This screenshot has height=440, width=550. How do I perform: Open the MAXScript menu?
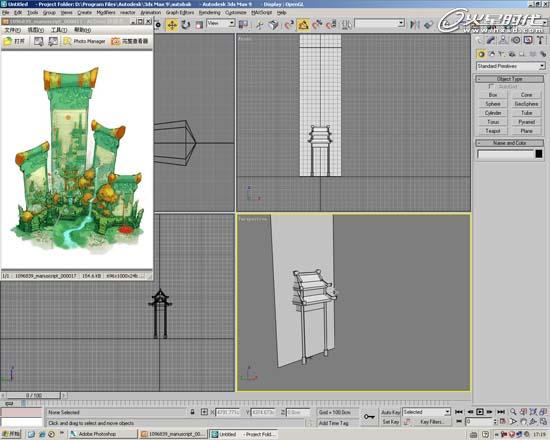[262, 12]
